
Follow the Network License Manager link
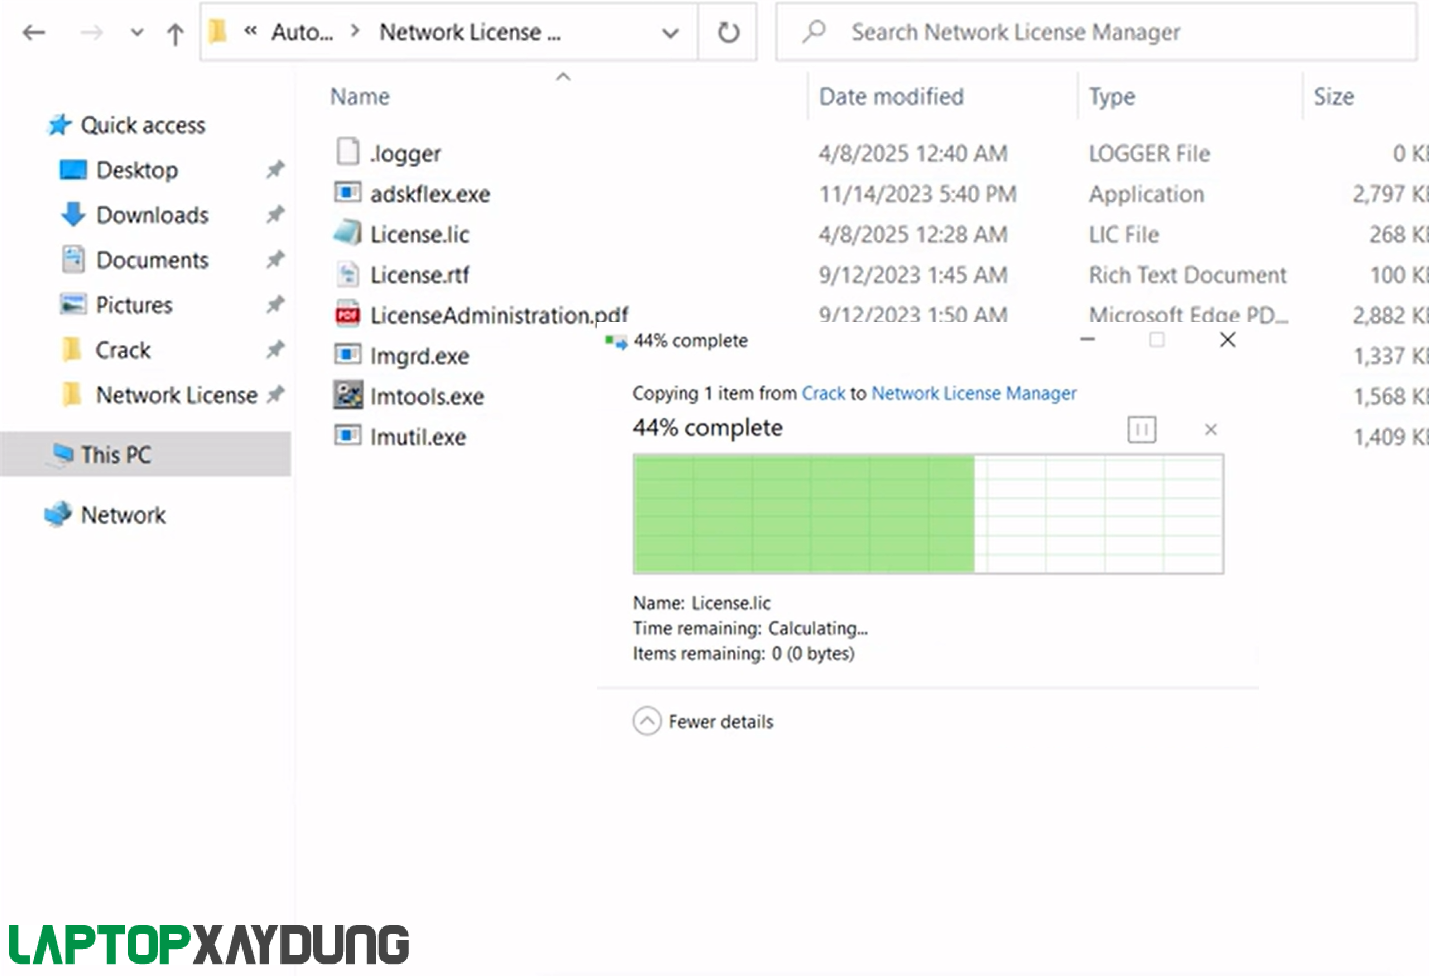(x=974, y=393)
